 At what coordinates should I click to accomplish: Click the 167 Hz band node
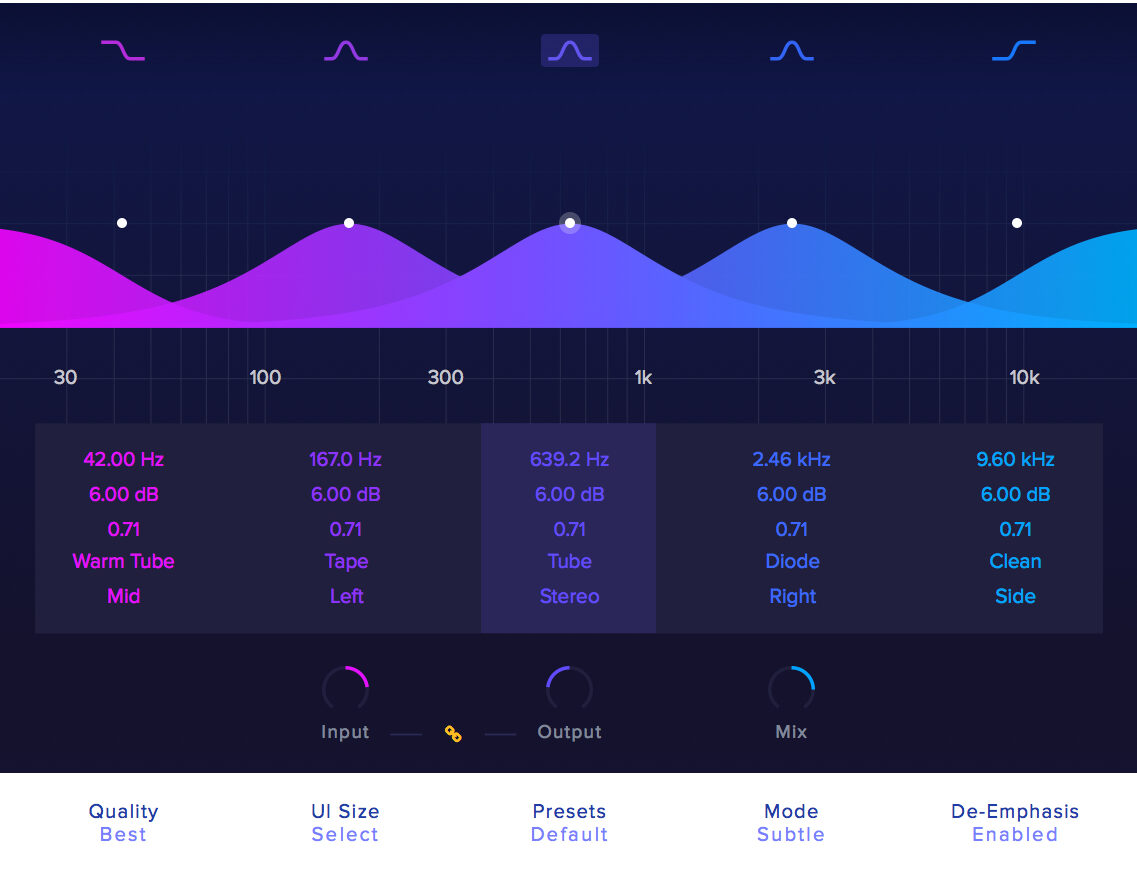tap(349, 223)
